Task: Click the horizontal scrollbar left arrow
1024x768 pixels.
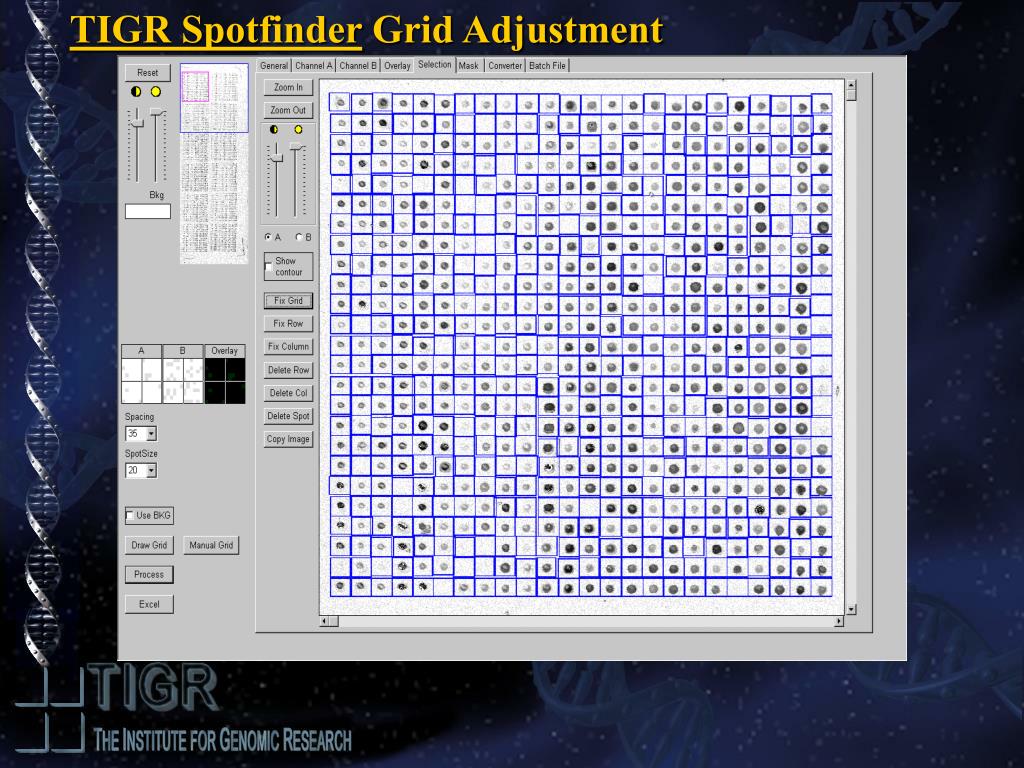Action: pos(324,621)
